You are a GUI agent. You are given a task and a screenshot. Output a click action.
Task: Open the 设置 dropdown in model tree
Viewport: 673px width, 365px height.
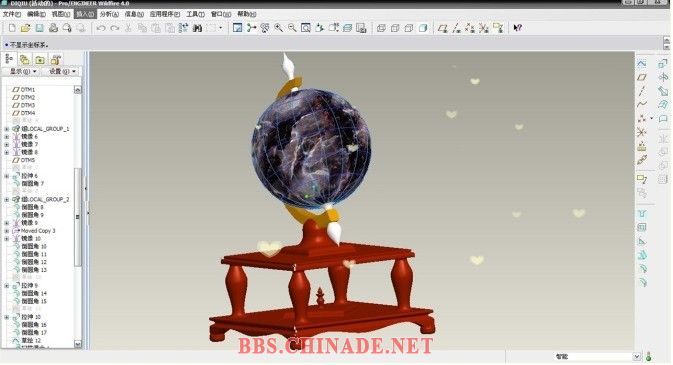tap(61, 71)
